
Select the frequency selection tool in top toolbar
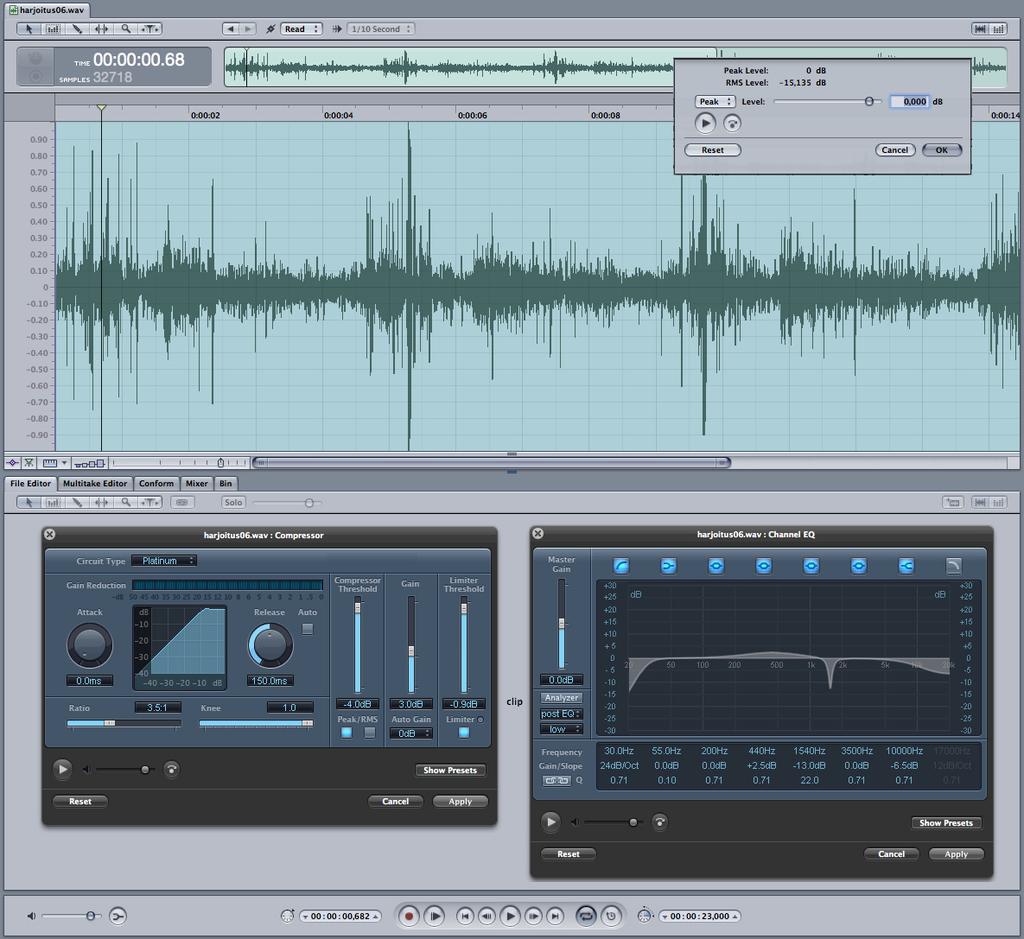[53, 29]
